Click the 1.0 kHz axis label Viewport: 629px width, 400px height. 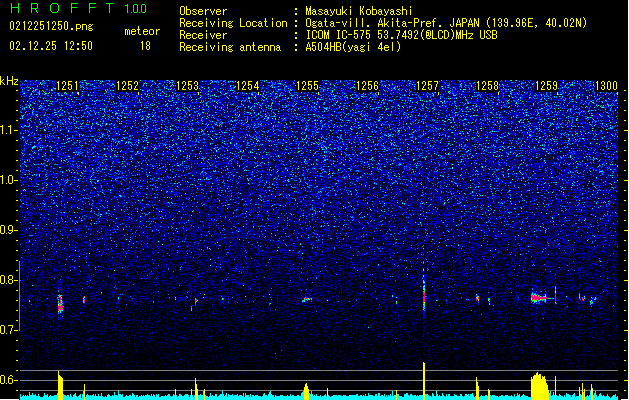[8, 180]
